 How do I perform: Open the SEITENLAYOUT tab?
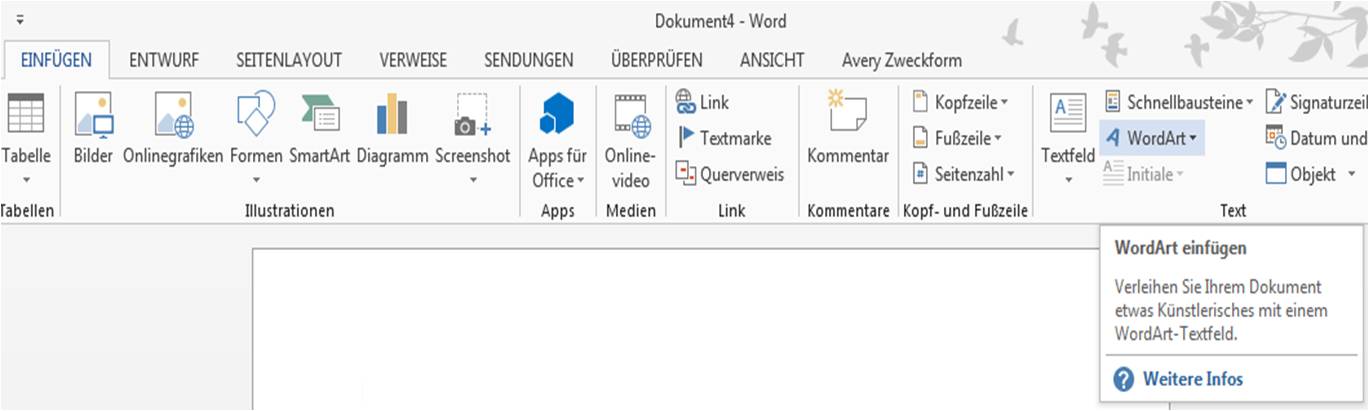coord(289,61)
